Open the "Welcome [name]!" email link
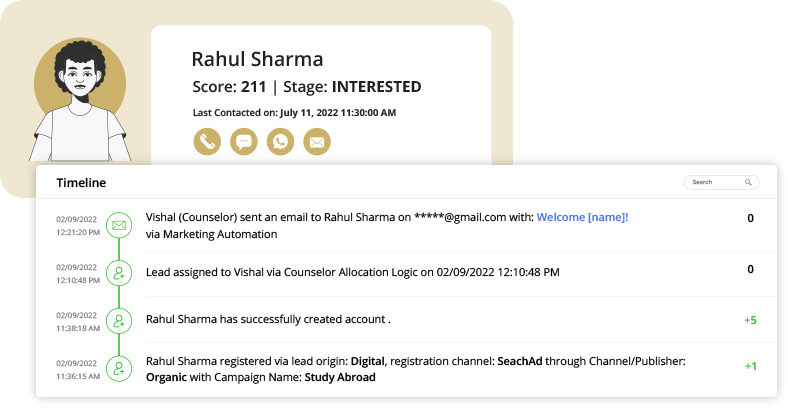This screenshot has height=409, width=788. (x=582, y=217)
